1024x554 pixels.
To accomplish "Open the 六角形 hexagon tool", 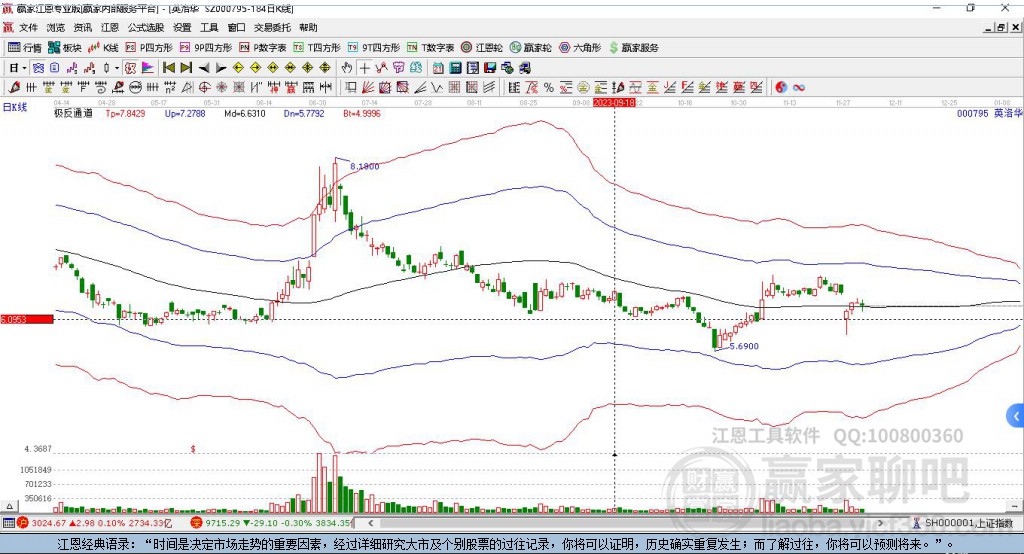I will pyautogui.click(x=580, y=48).
